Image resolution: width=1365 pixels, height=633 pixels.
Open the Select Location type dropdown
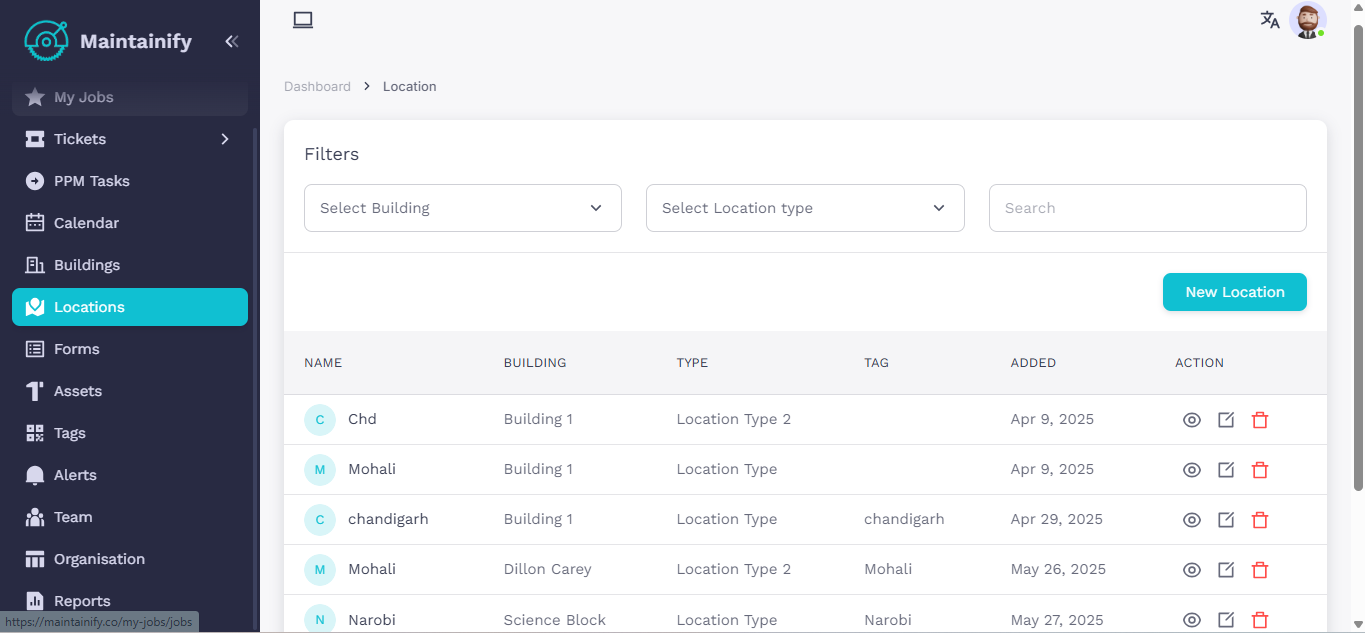805,208
